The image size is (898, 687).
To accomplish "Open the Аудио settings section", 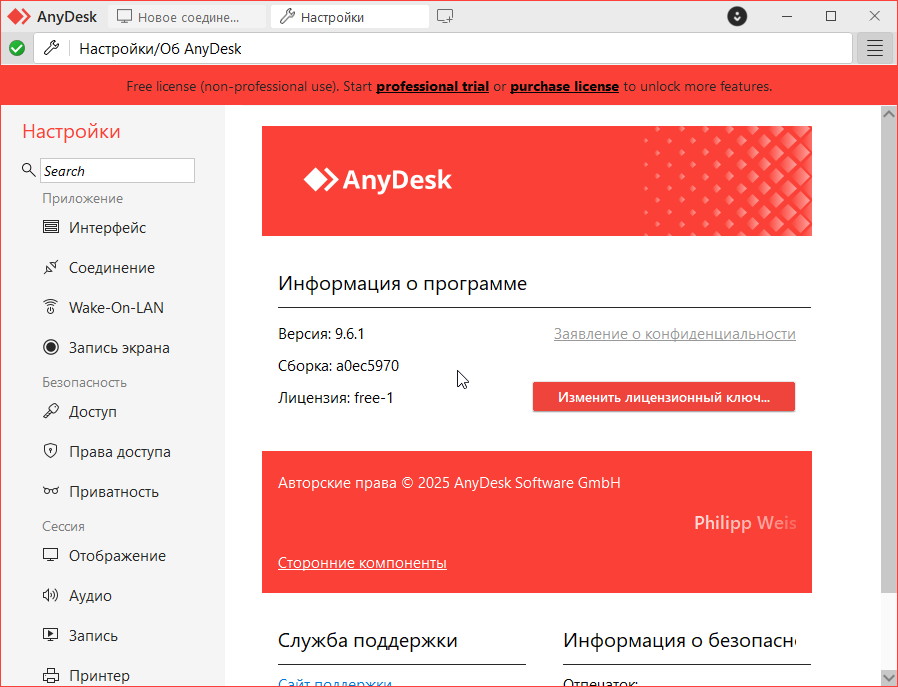I will tap(90, 596).
